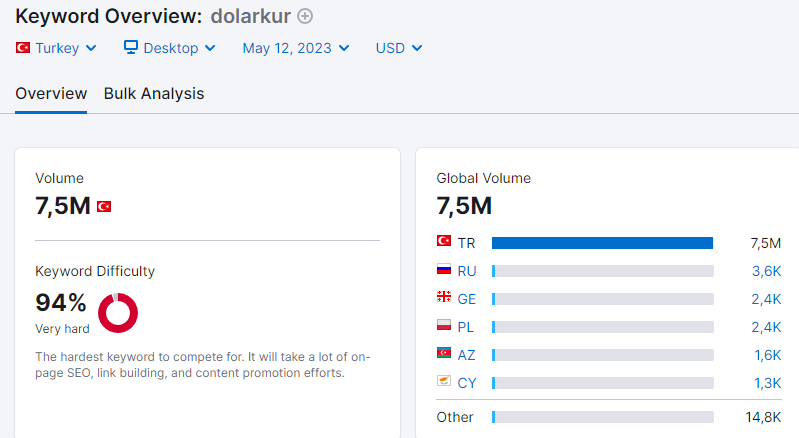Click the Russia flag icon

[444, 268]
